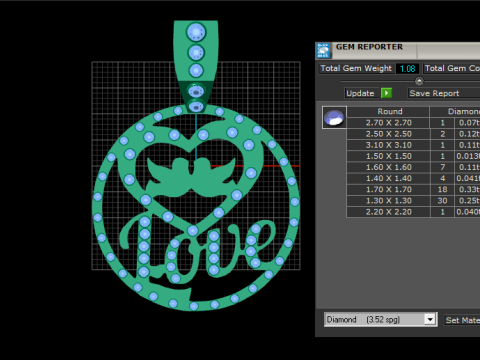
Task: Select the round gem thumbnail
Action: (x=334, y=117)
